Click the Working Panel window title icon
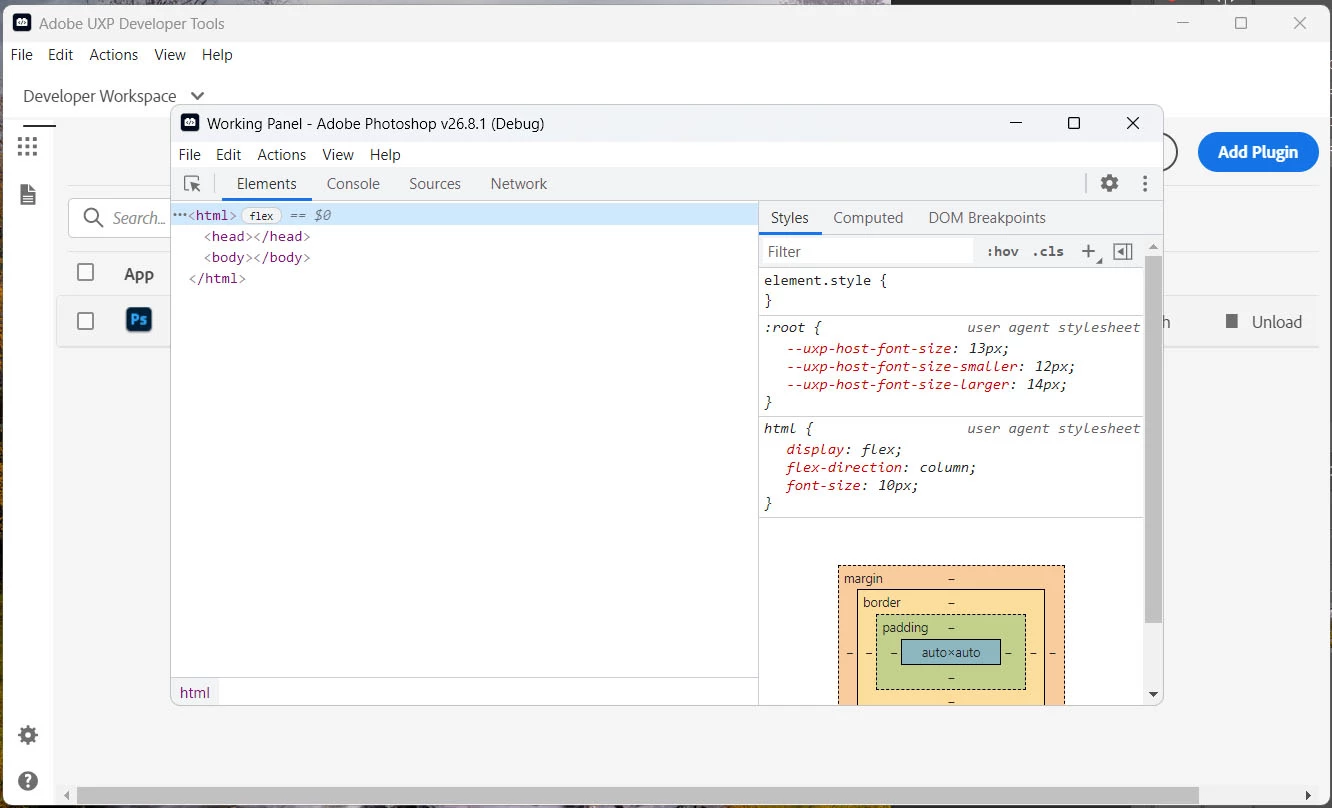This screenshot has width=1332, height=808. [190, 123]
